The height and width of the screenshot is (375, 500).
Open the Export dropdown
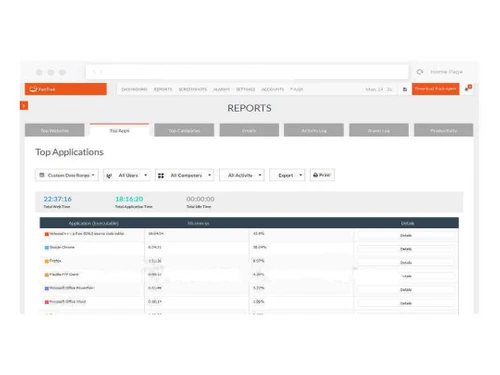(x=287, y=175)
